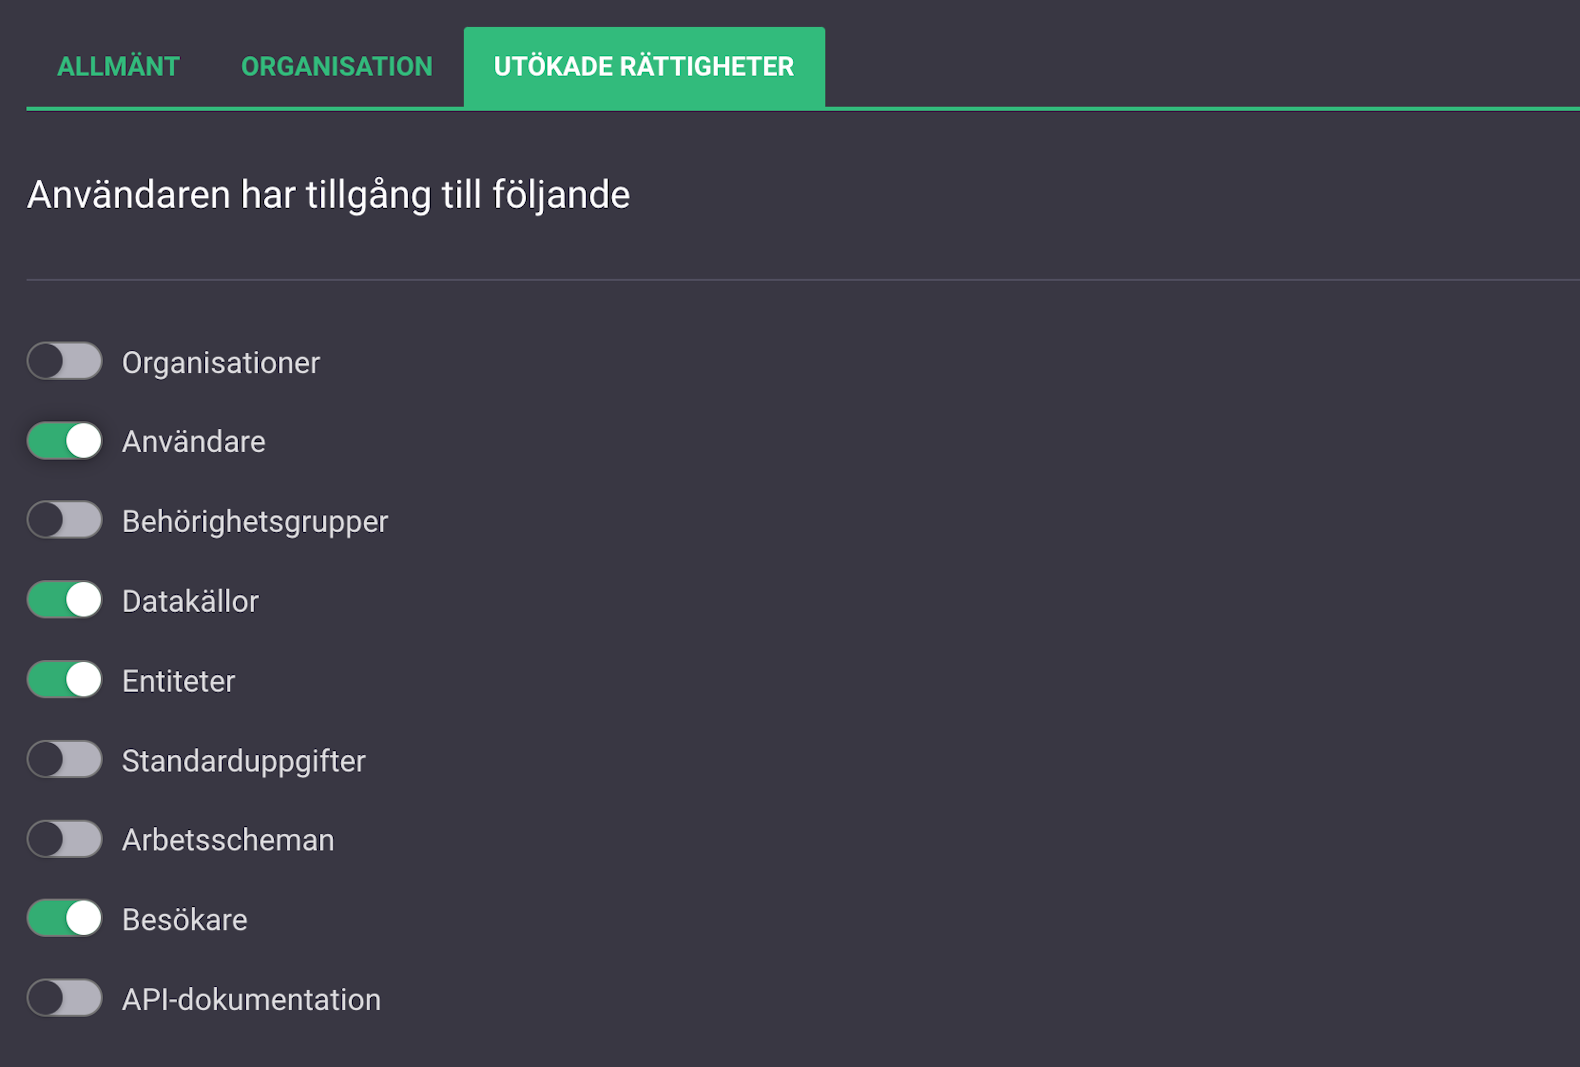
Task: Turn off the Datakällor toggle switch
Action: [64, 600]
